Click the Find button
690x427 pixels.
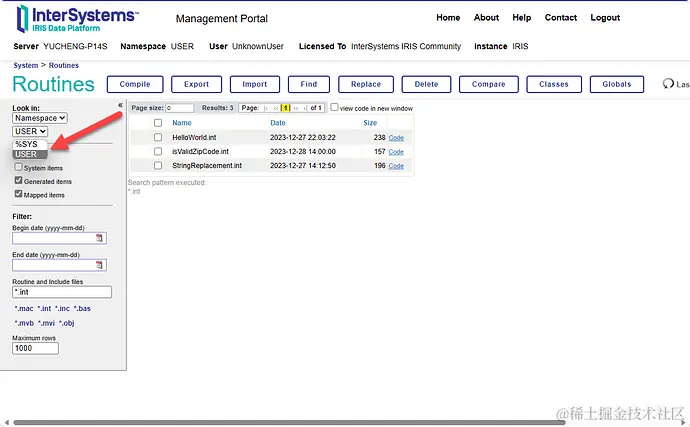click(309, 84)
